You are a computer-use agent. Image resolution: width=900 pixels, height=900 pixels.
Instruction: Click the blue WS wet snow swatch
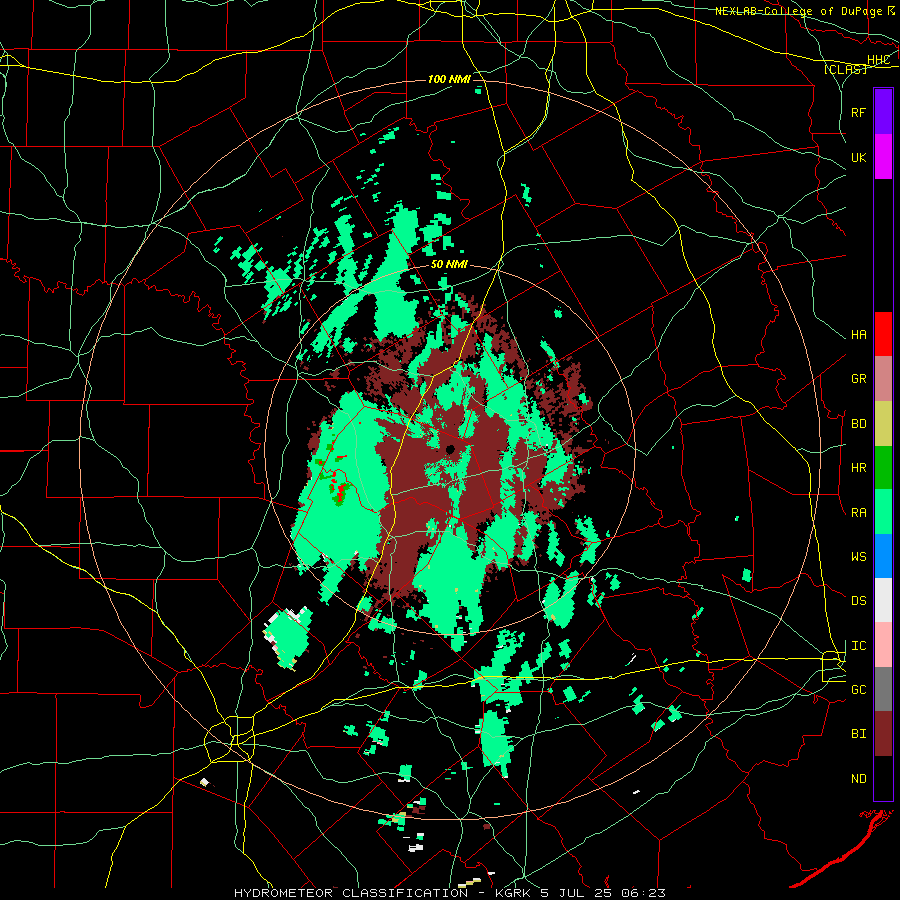[x=883, y=556]
